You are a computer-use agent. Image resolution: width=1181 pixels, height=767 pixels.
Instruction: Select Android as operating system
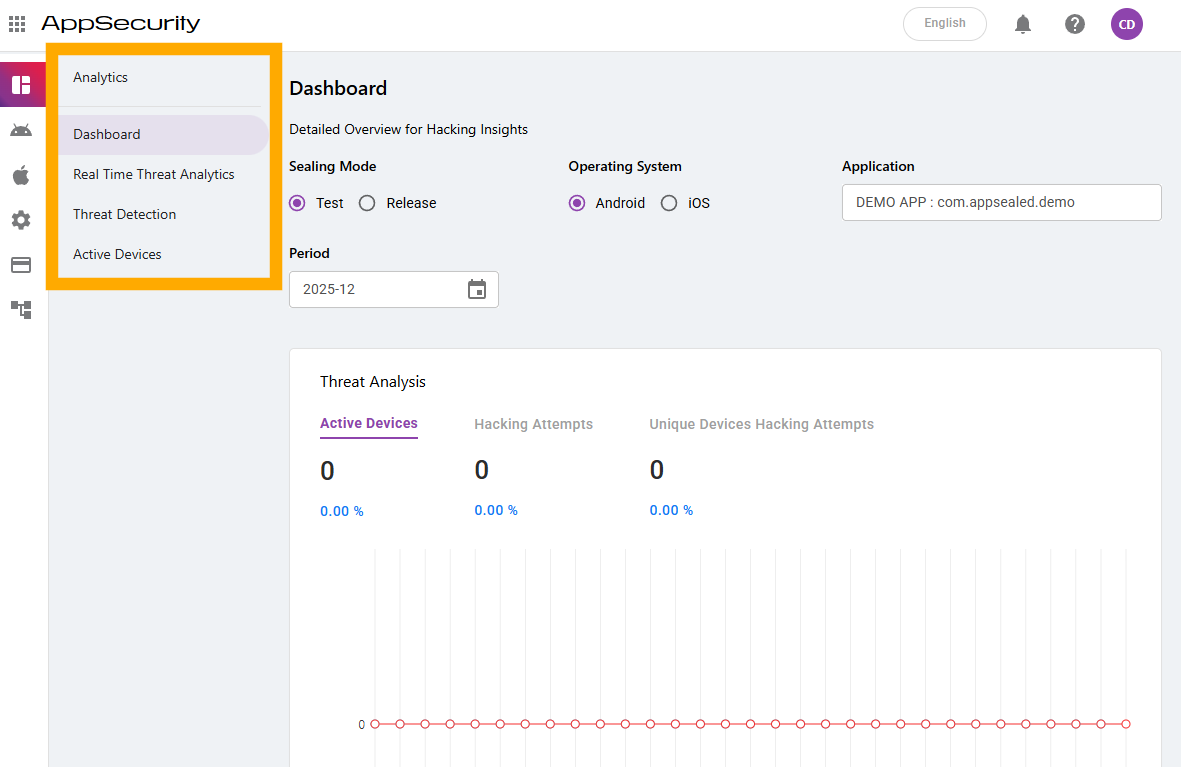(x=577, y=203)
